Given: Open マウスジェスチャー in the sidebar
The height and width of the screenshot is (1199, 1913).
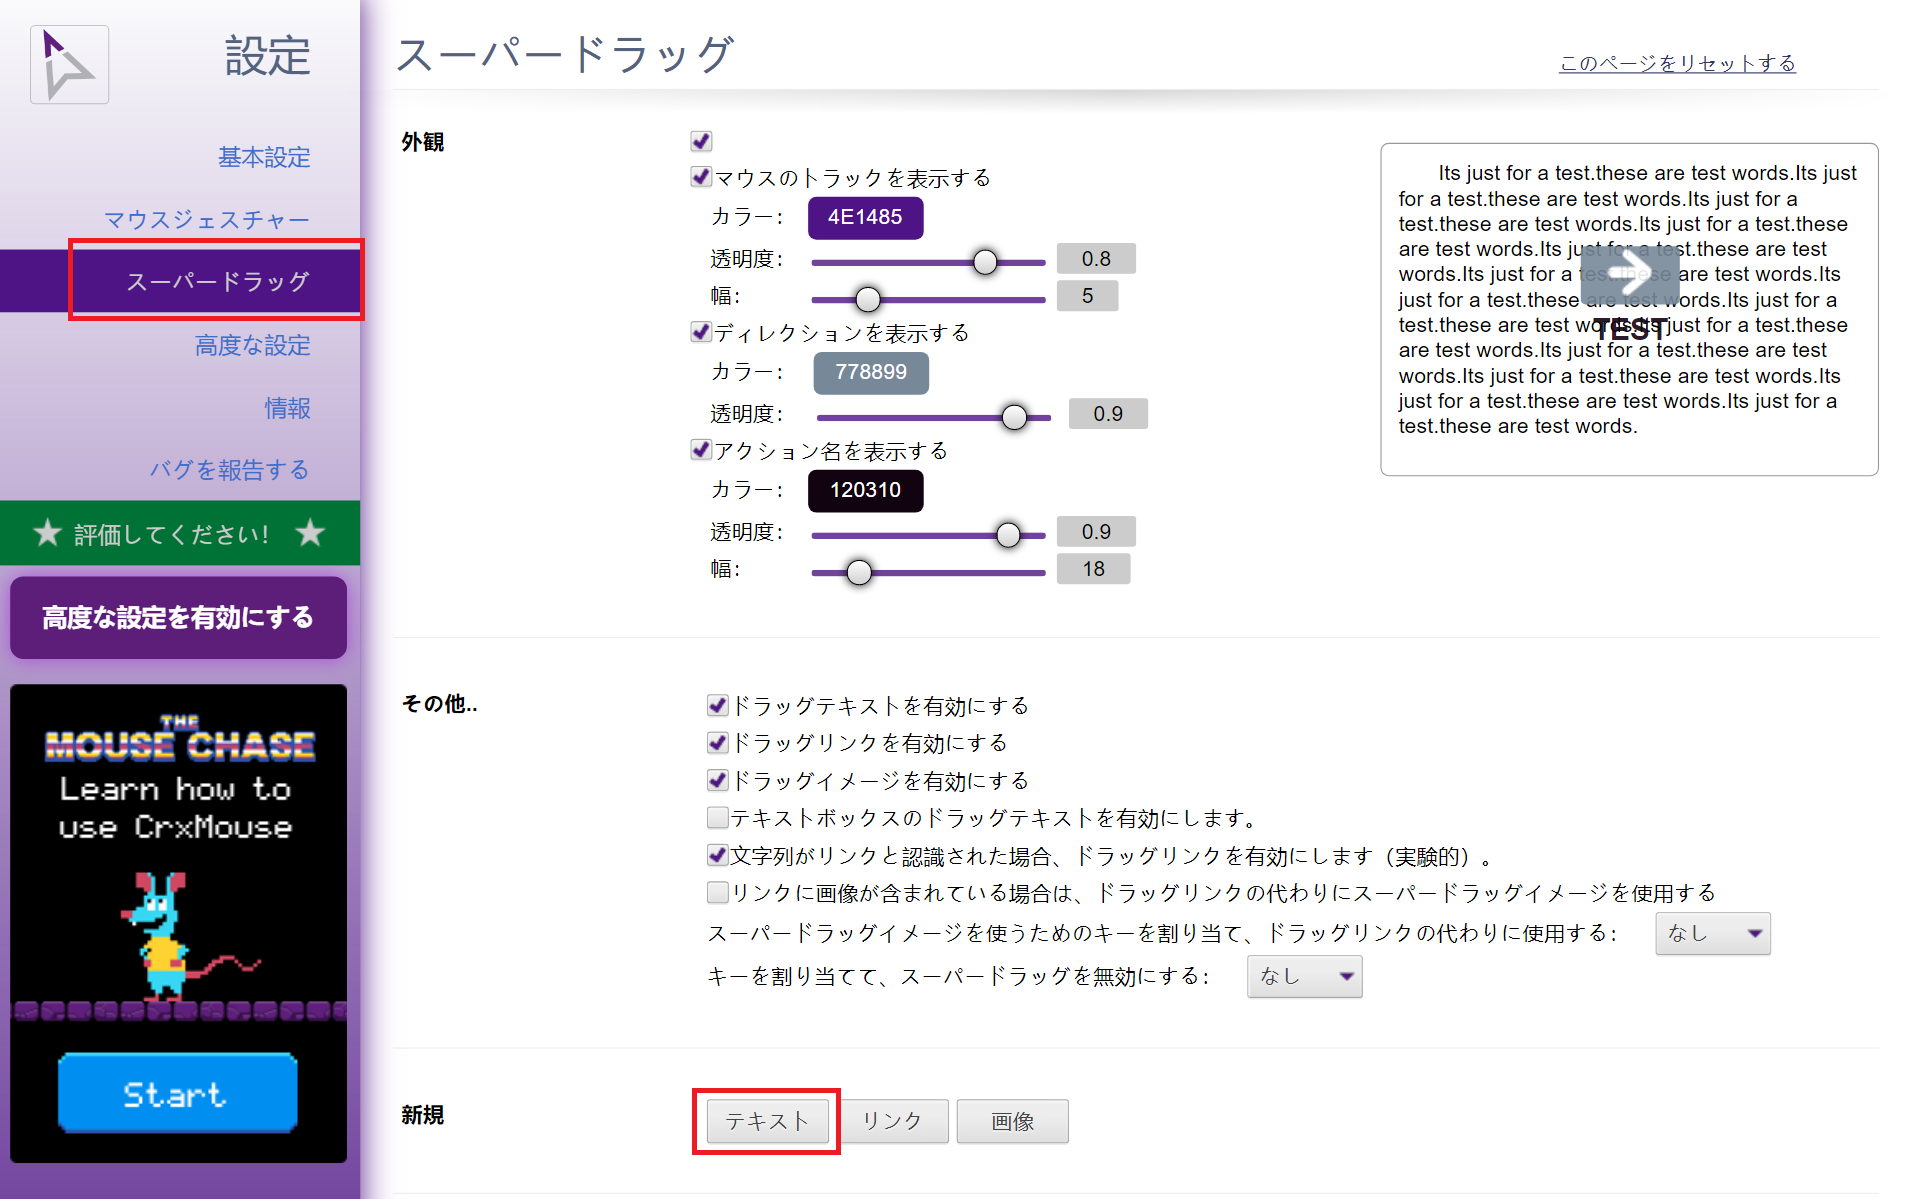Looking at the screenshot, I should click(x=207, y=219).
